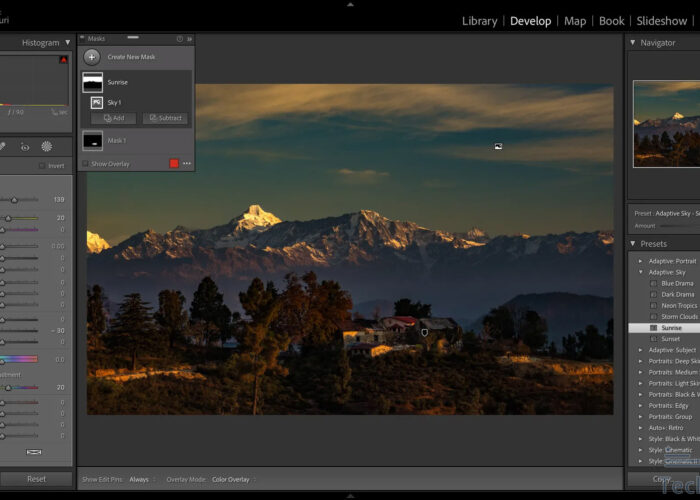Screen dimensions: 700x500
Task: Apply the Storm Clouds preset
Action: pos(679,317)
